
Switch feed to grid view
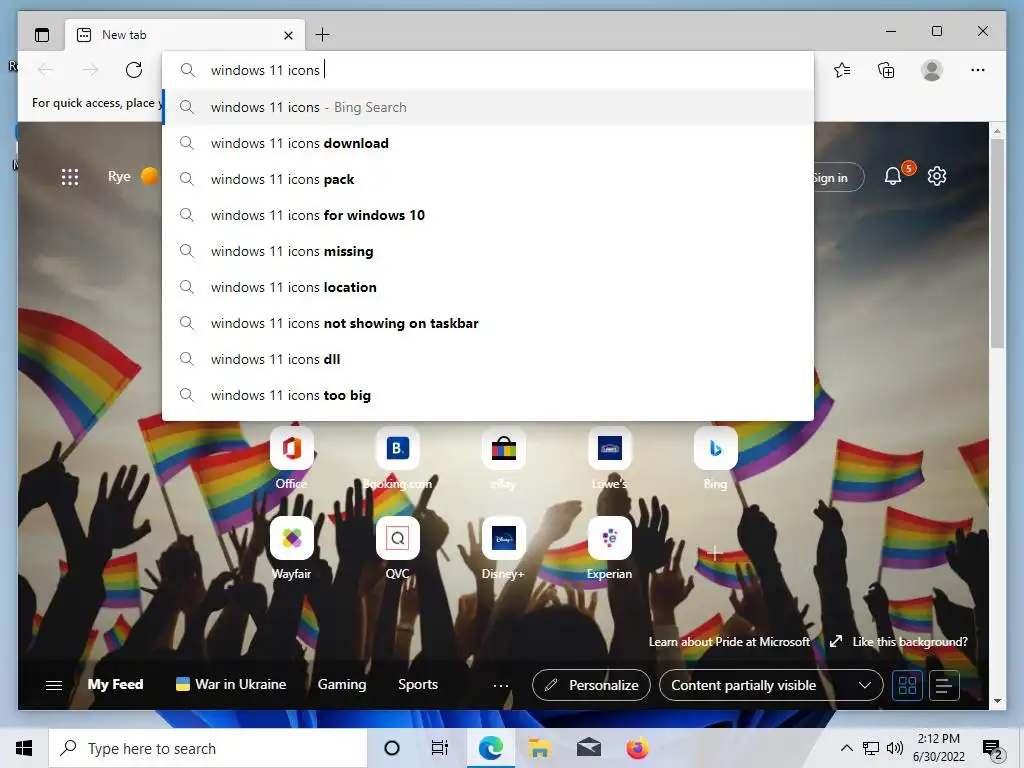[x=908, y=685]
